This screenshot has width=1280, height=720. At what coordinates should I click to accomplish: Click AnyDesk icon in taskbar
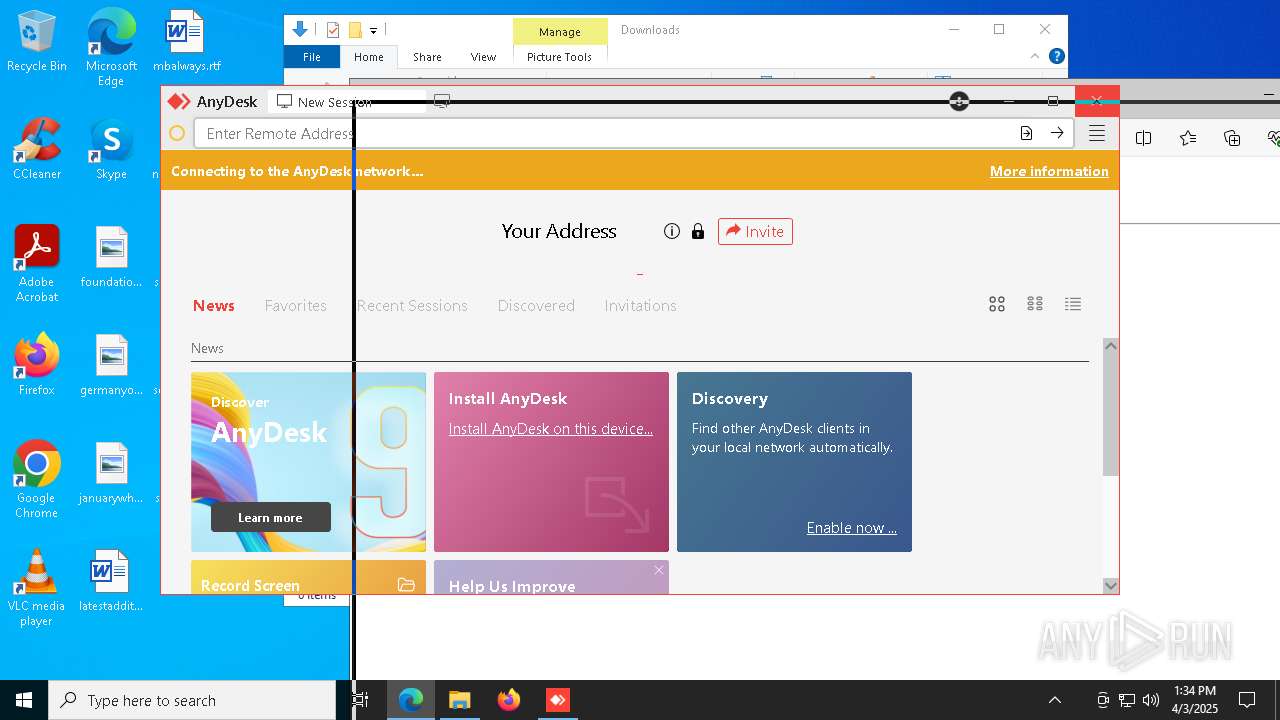(x=557, y=700)
